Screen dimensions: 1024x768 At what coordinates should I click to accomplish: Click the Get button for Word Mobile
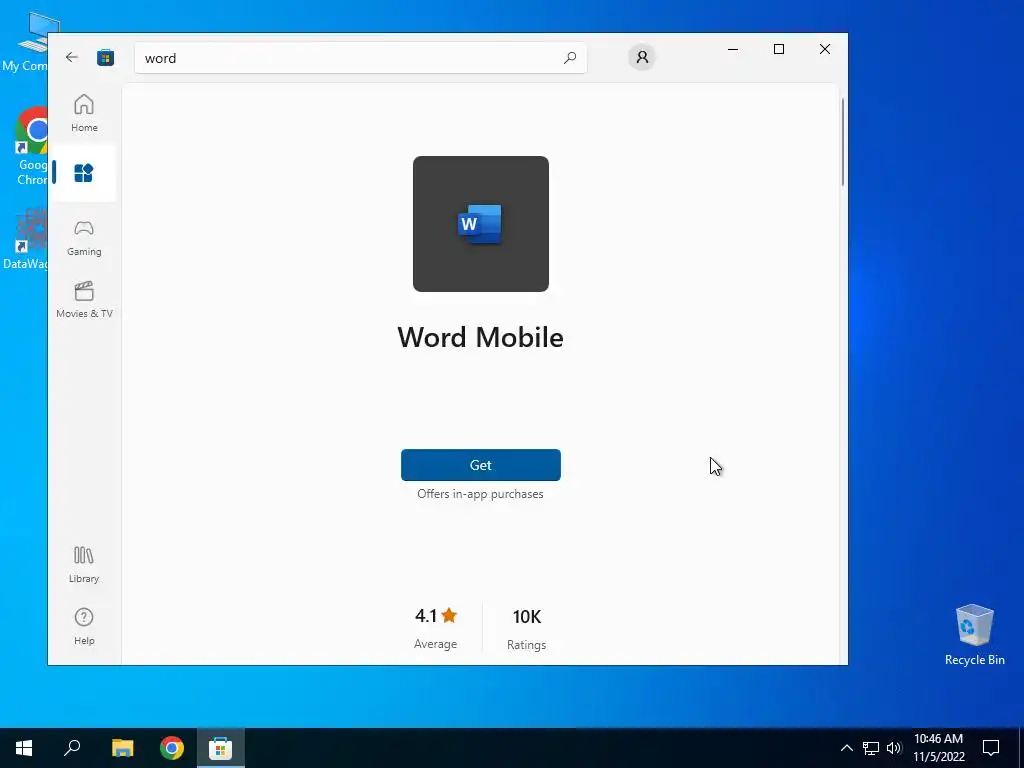481,465
